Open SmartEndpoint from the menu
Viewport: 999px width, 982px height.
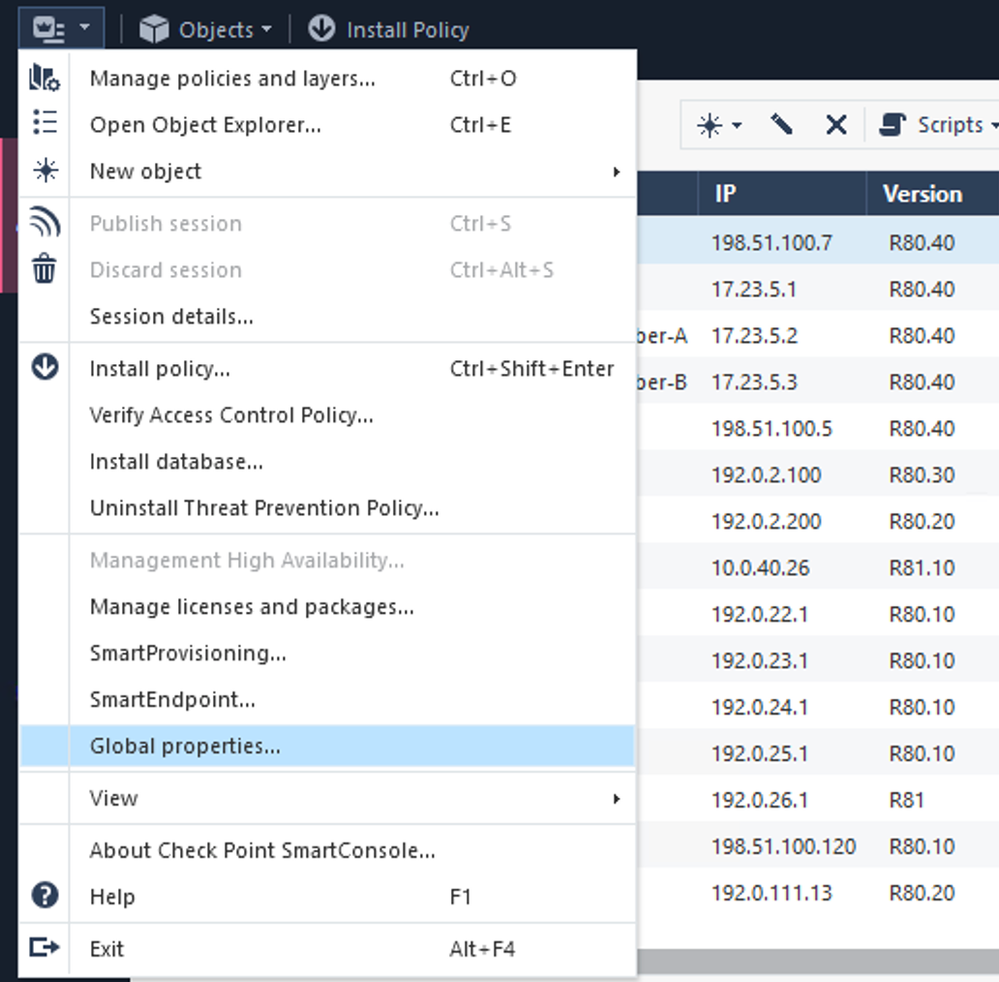[x=327, y=700]
